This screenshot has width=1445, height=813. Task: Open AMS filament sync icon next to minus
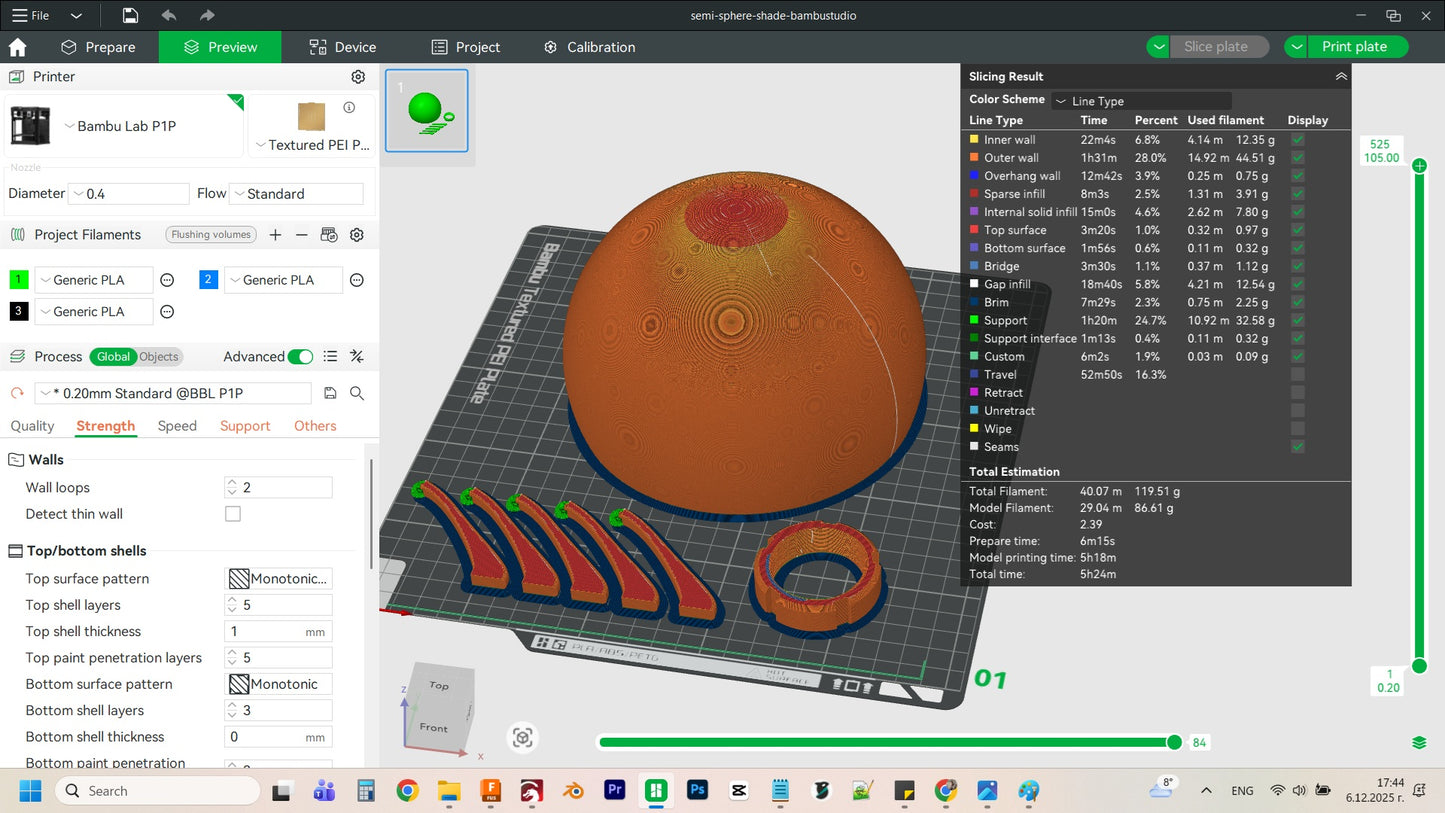pos(328,234)
